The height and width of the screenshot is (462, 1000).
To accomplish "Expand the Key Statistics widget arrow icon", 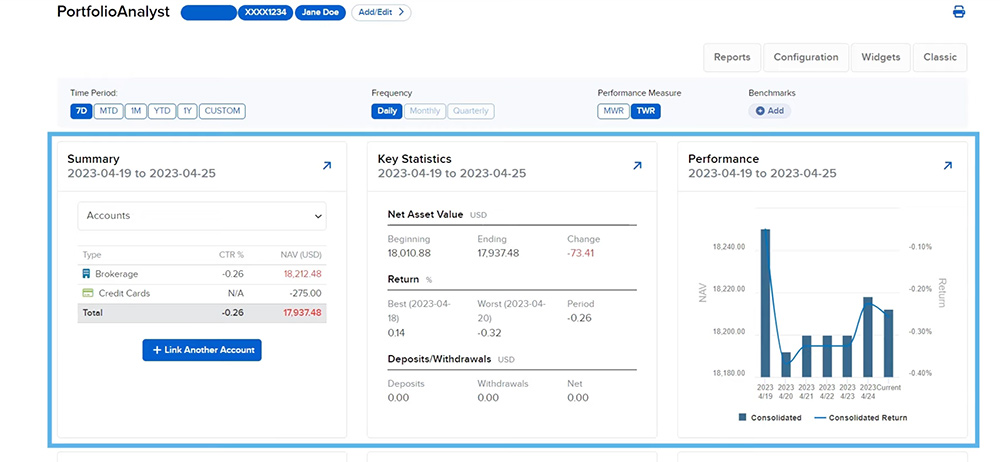I will click(x=637, y=165).
